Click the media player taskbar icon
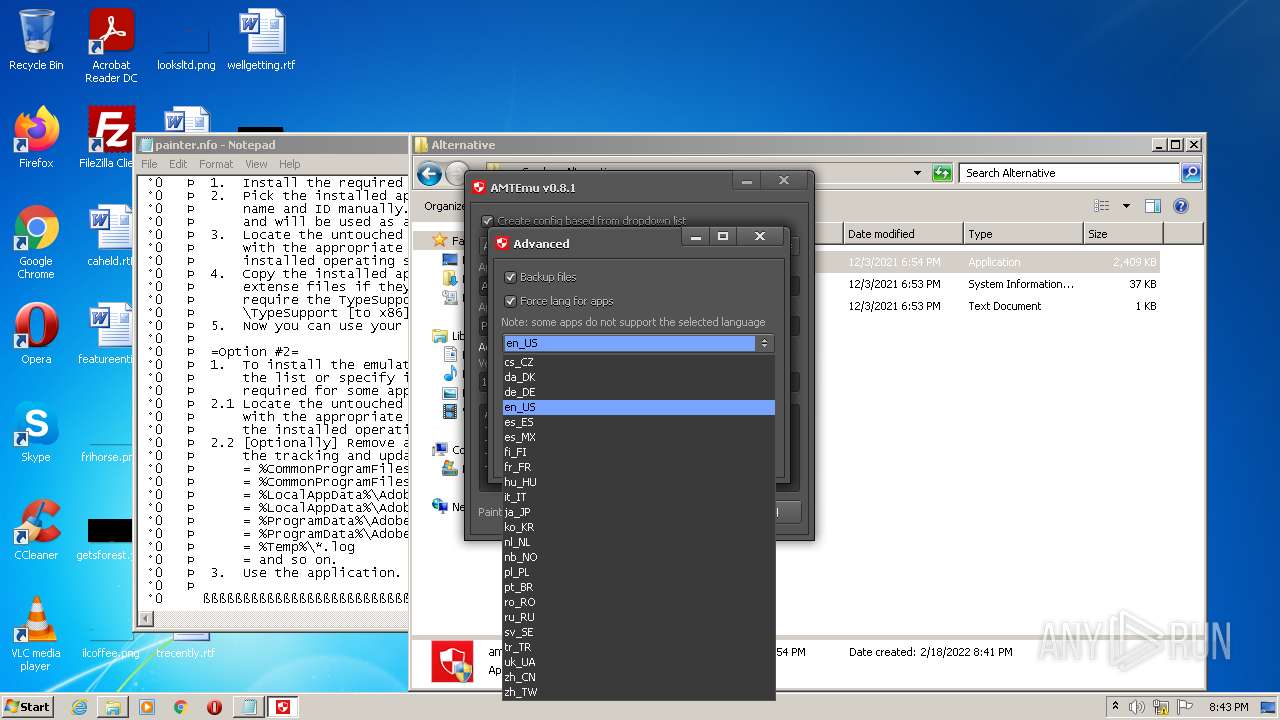This screenshot has width=1280, height=720. 147,707
